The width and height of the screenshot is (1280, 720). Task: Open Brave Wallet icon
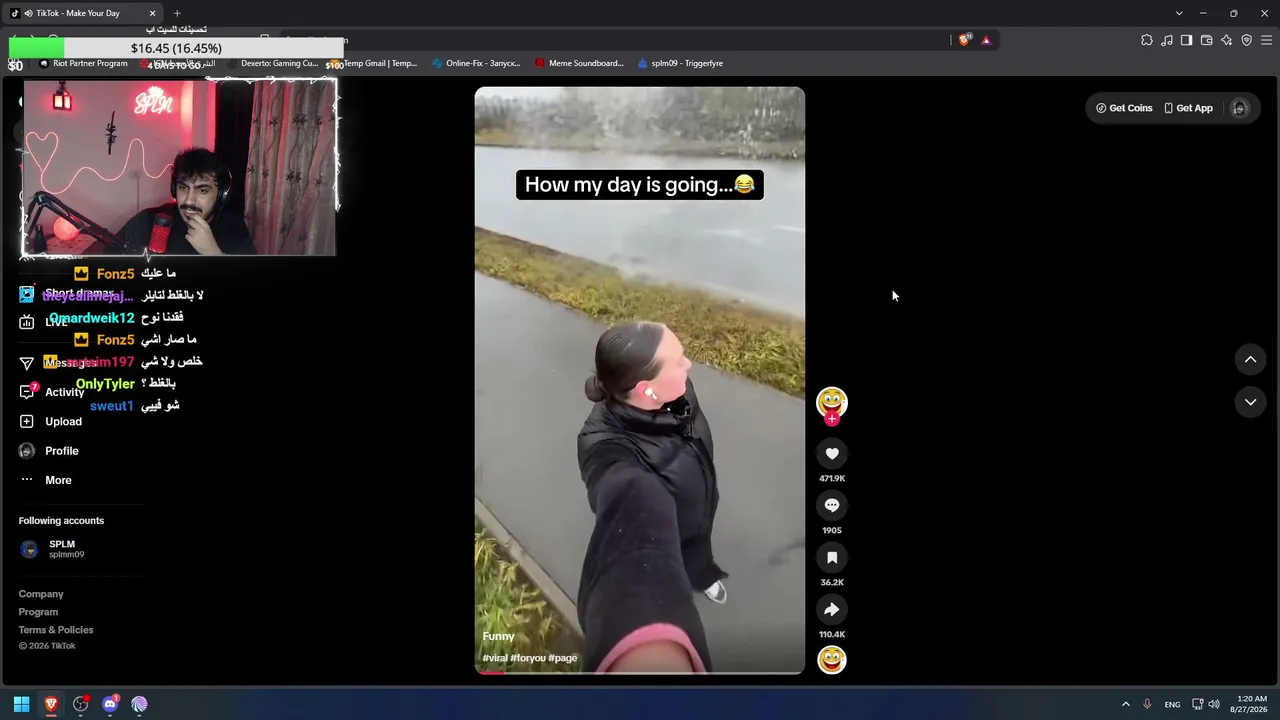coord(1206,40)
